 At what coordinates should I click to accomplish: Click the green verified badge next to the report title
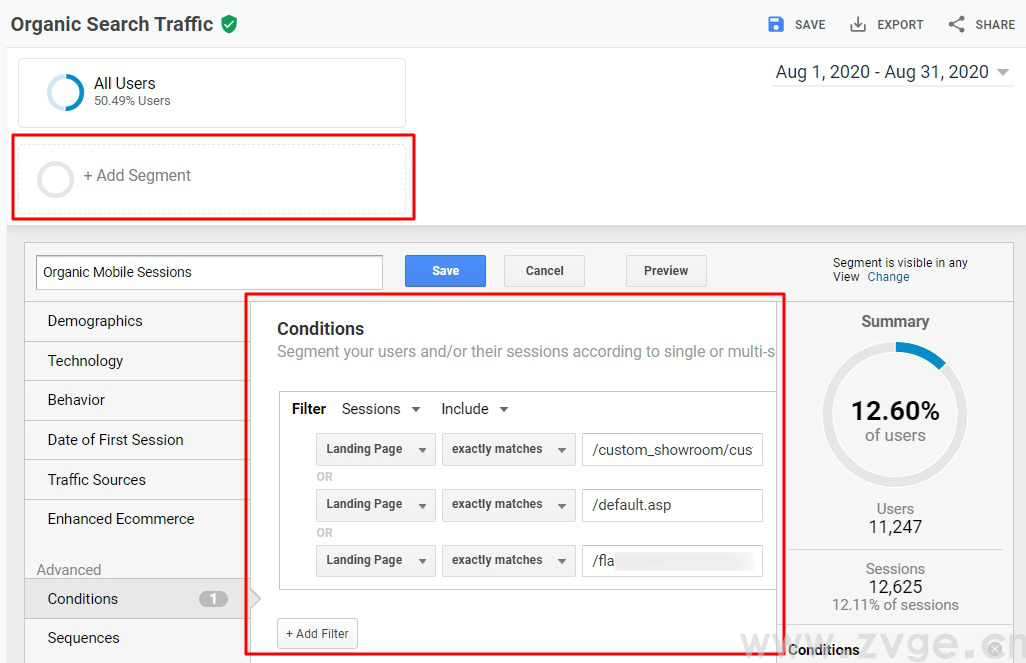click(x=229, y=23)
